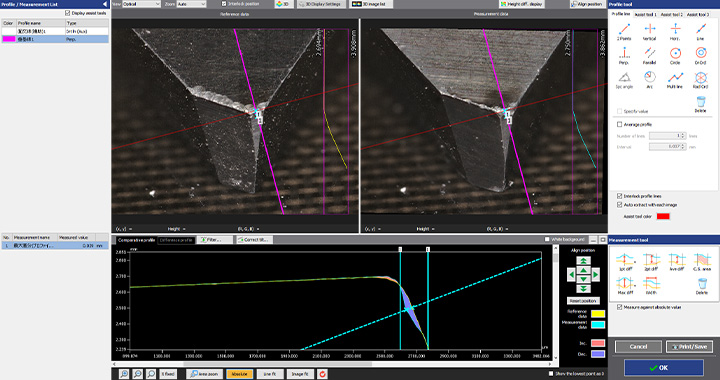Select the Multi line profile tool

coord(675,80)
